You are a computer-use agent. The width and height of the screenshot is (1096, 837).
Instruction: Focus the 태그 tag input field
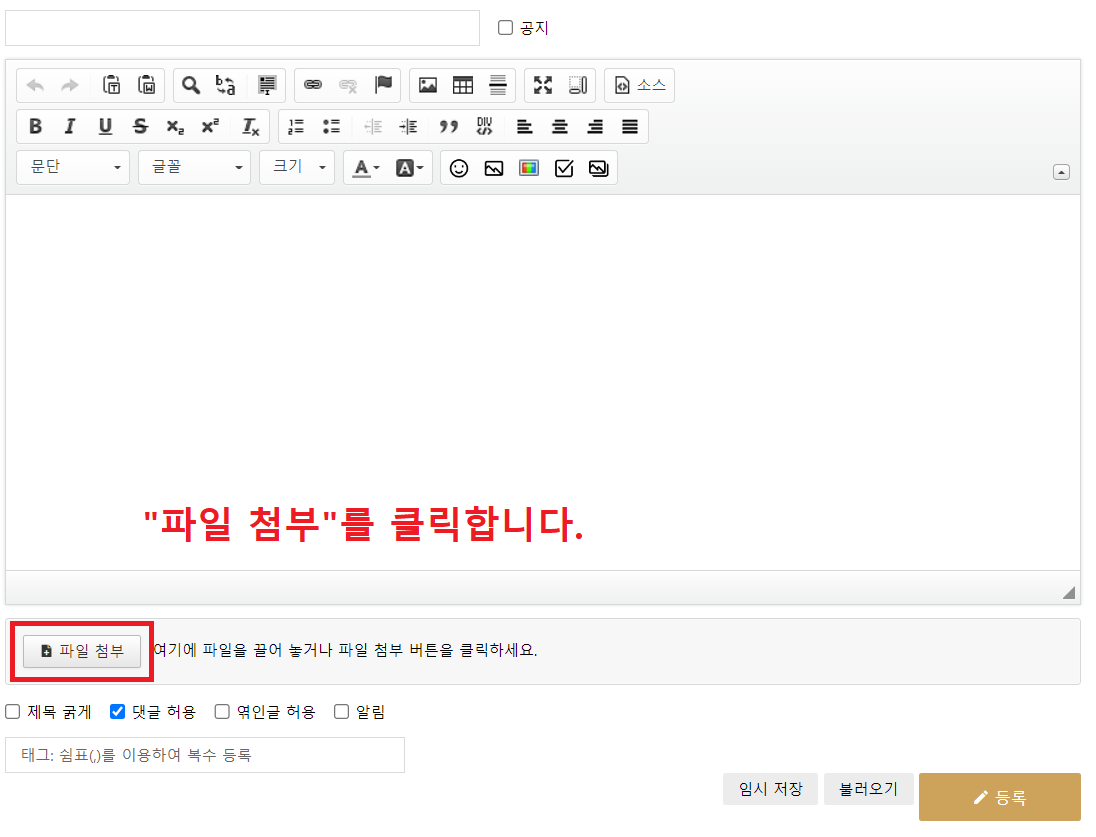(x=205, y=755)
